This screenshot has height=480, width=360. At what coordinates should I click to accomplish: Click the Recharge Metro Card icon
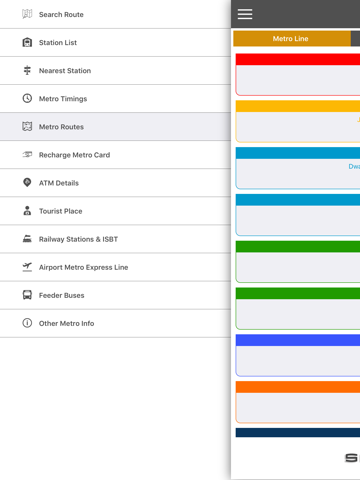tap(27, 154)
